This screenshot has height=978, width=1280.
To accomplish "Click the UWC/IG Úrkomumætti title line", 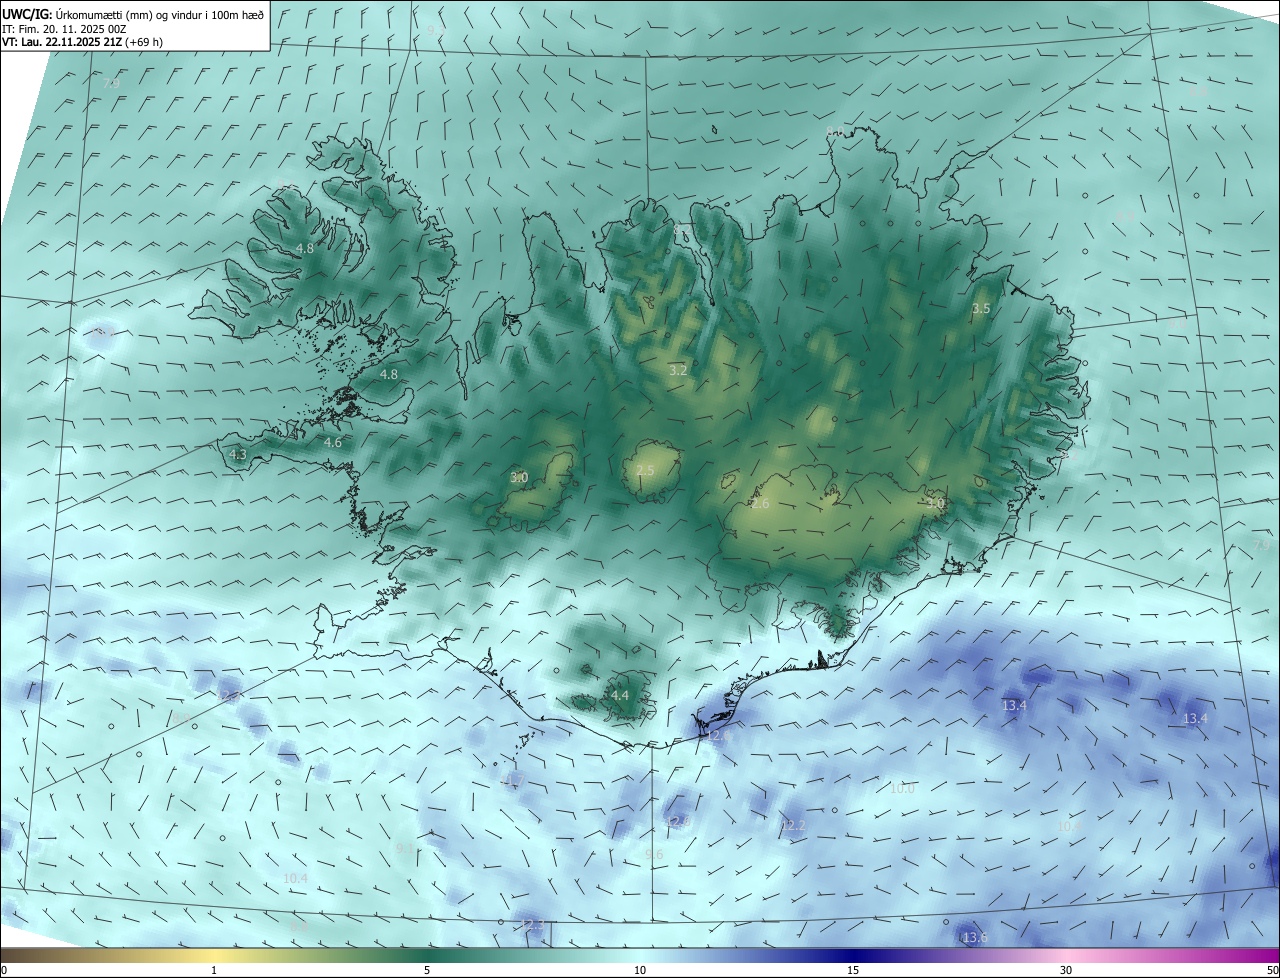I will [133, 14].
